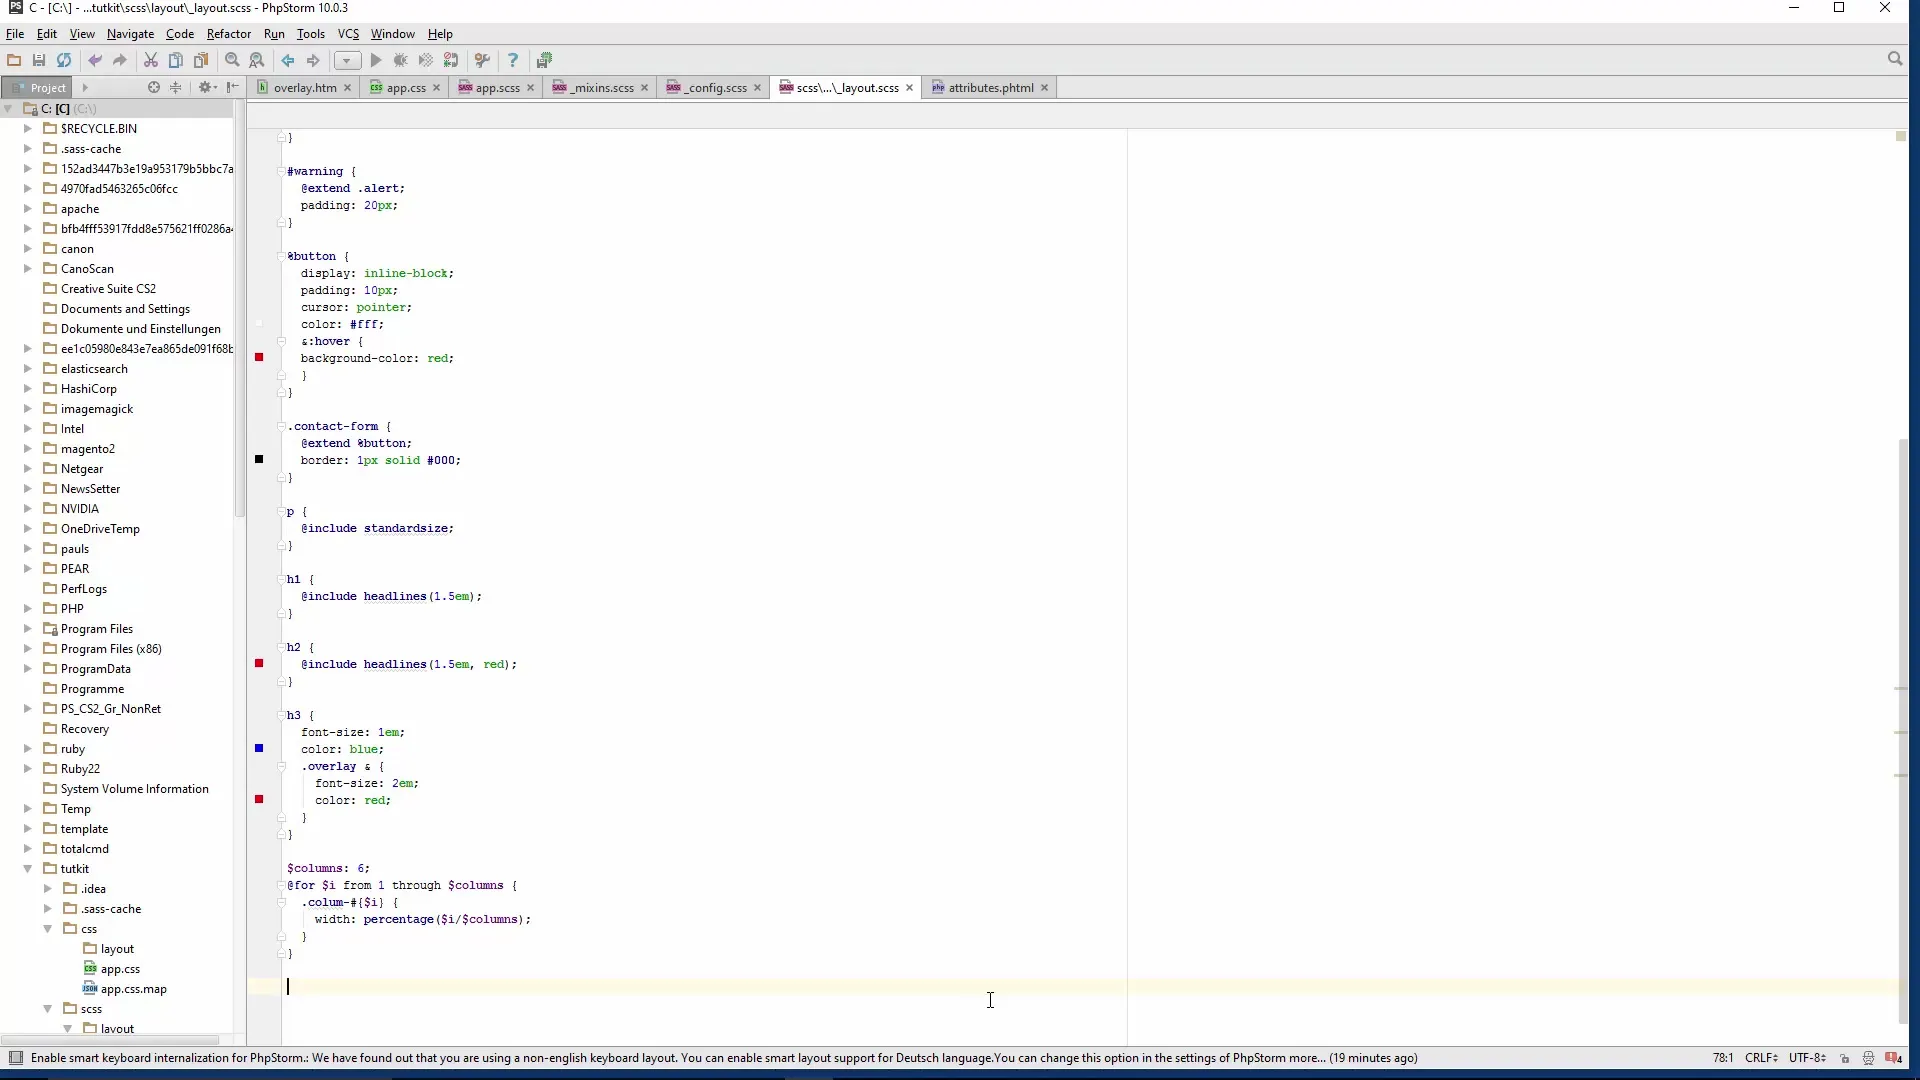Click the Save All floppy icon
The image size is (1920, 1080).
click(39, 60)
